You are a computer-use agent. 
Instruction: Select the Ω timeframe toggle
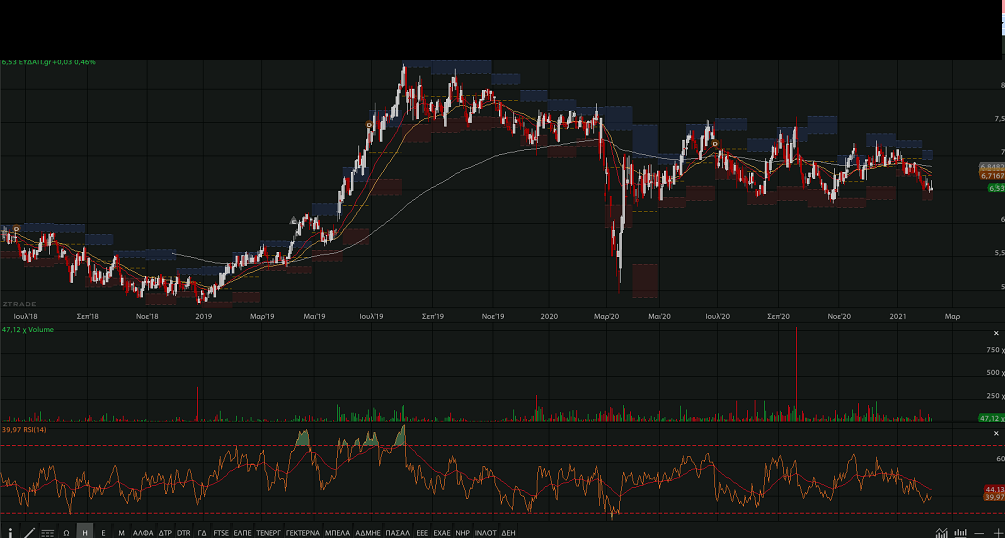[x=66, y=533]
